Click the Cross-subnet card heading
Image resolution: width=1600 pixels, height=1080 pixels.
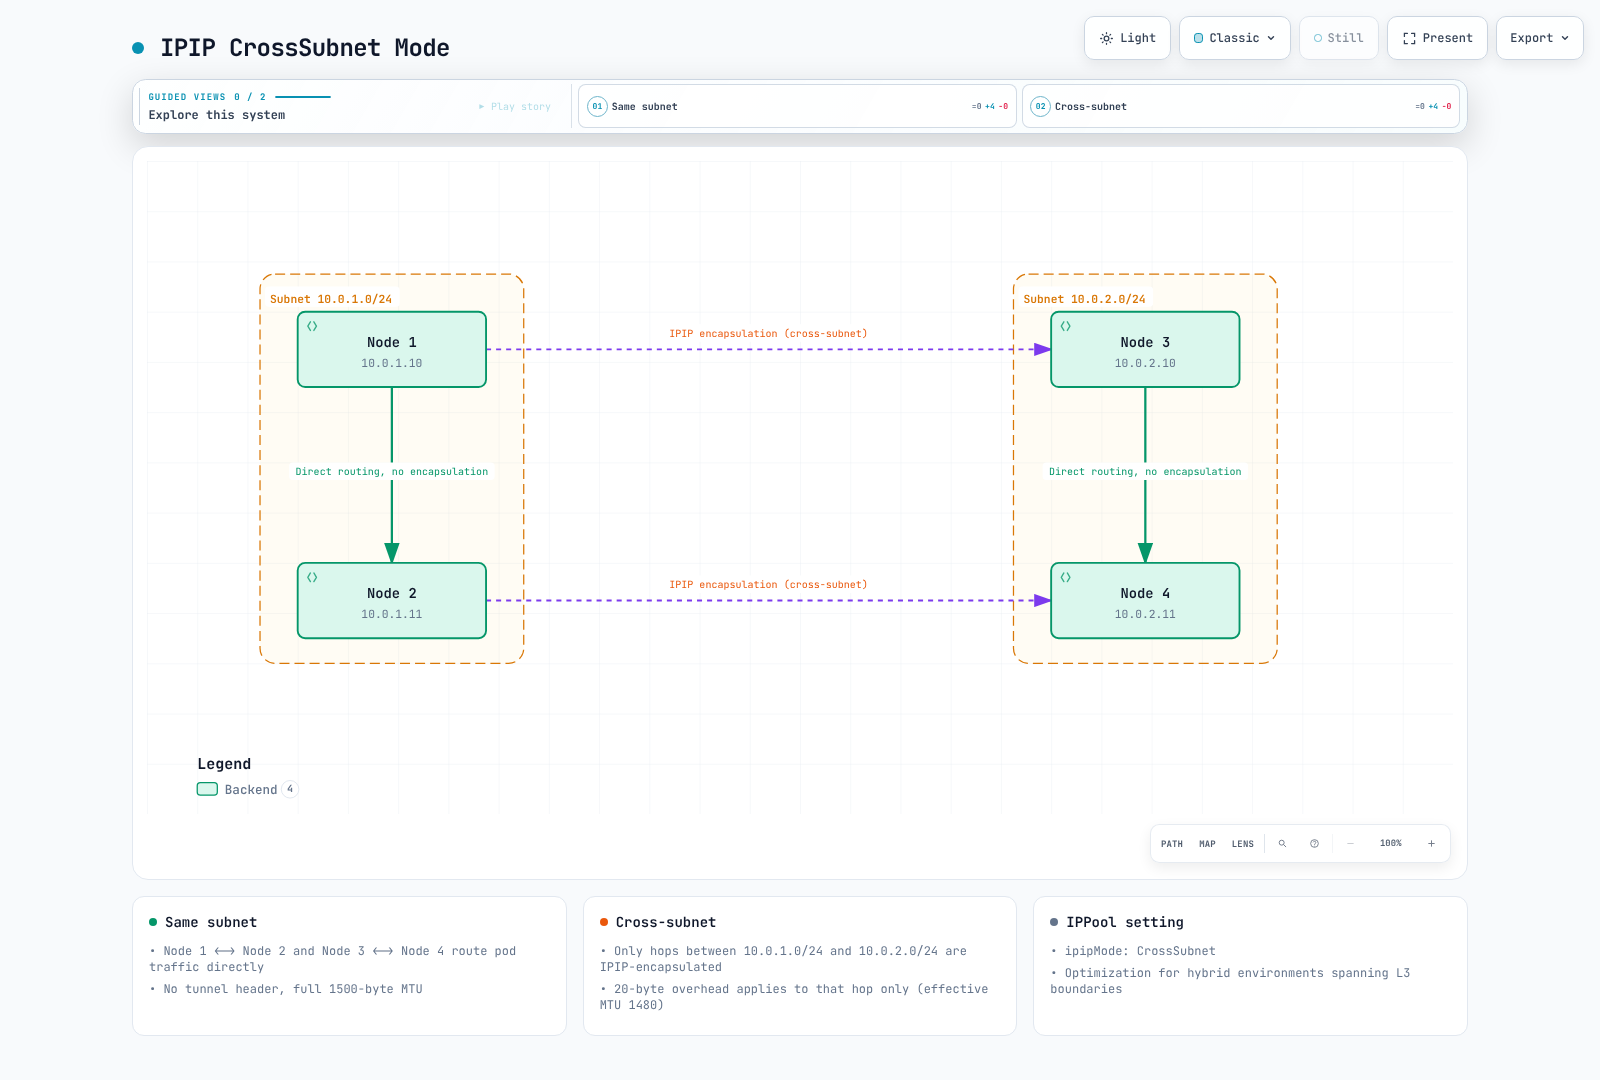(666, 922)
